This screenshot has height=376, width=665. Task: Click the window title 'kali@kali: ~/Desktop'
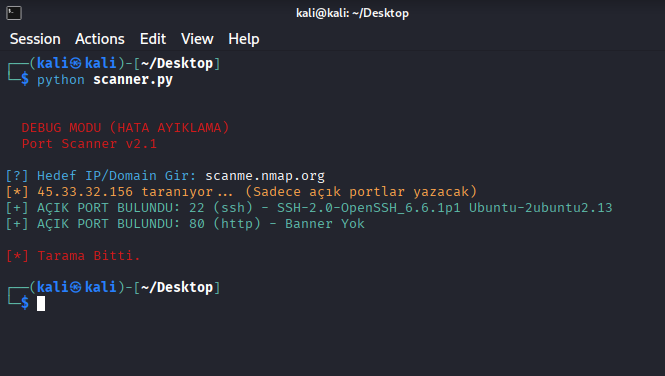click(352, 13)
